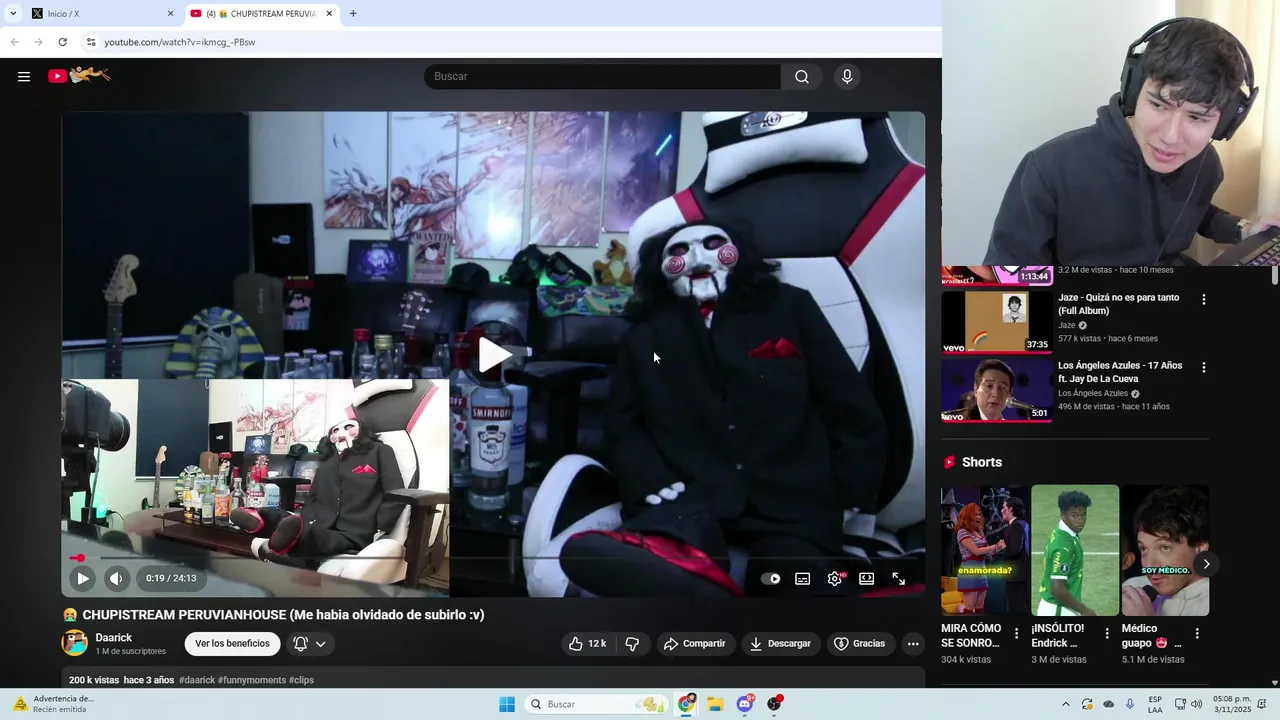Click the #funnymoments hashtag
Screen dimensions: 1280x720
point(252,680)
